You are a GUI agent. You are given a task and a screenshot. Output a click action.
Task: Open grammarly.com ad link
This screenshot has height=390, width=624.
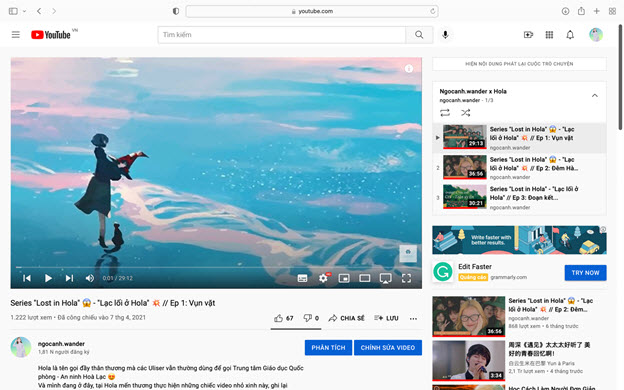coord(509,277)
